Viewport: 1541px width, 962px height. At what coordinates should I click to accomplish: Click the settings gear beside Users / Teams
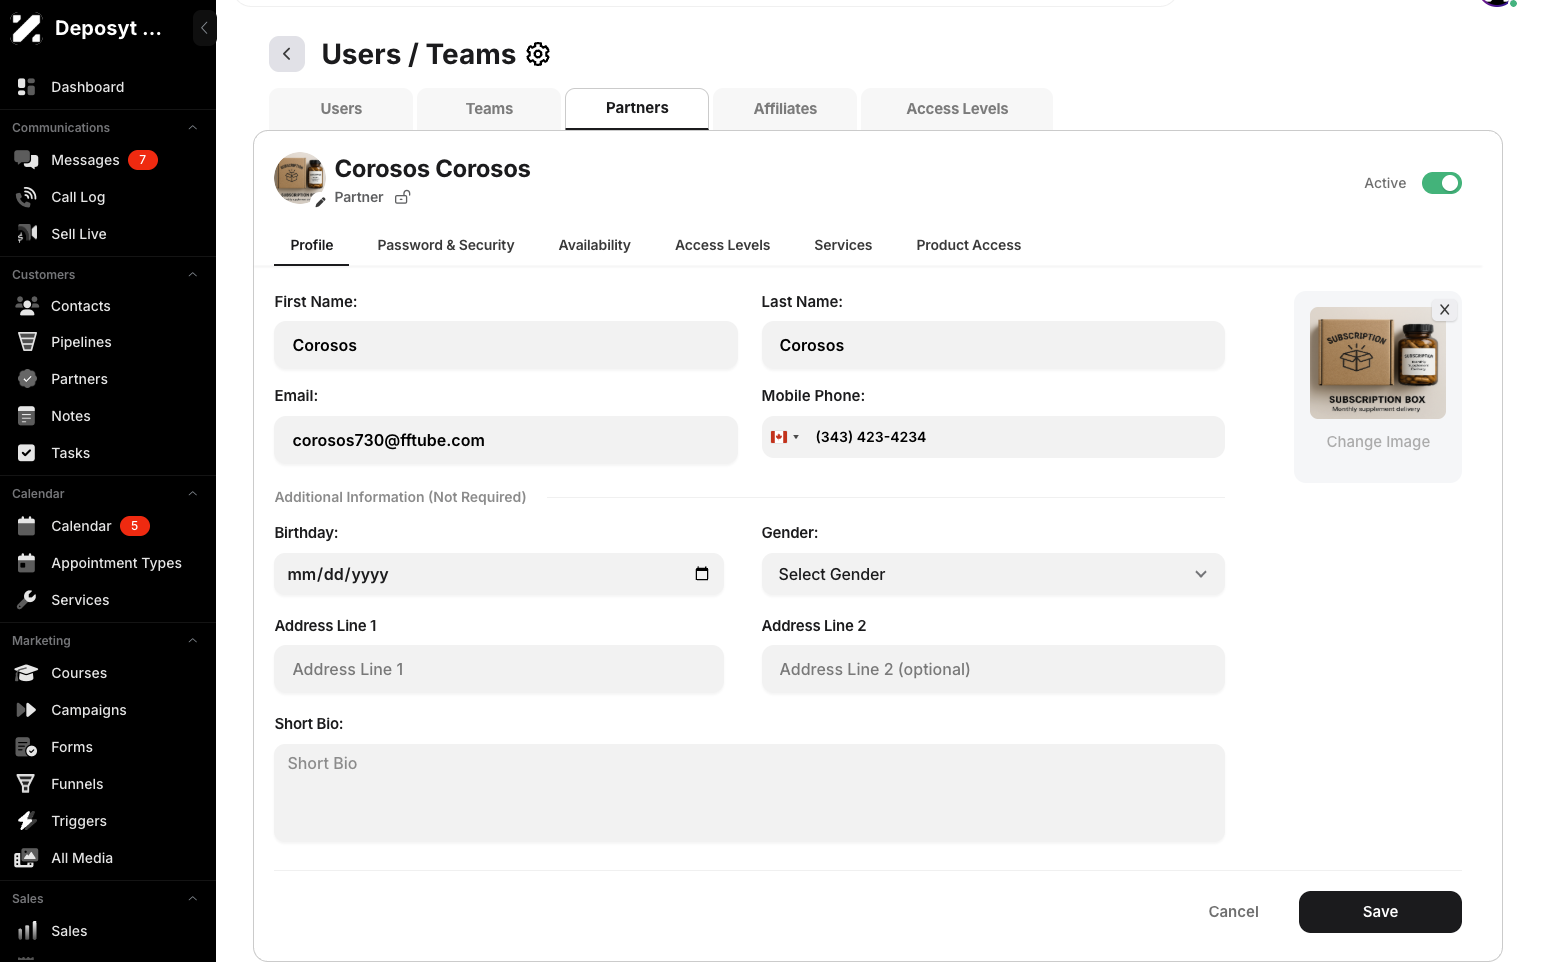(x=538, y=54)
